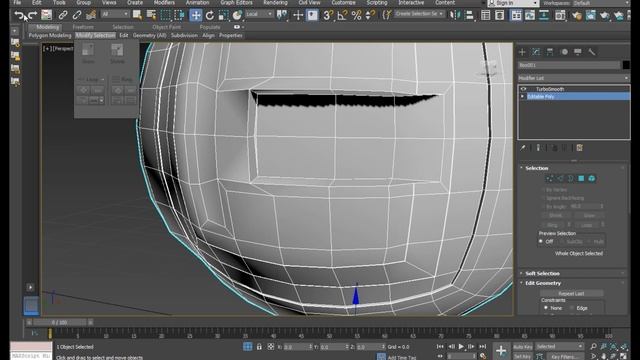Toggle Angle Snap icon
The height and width of the screenshot is (360, 640).
342,16
